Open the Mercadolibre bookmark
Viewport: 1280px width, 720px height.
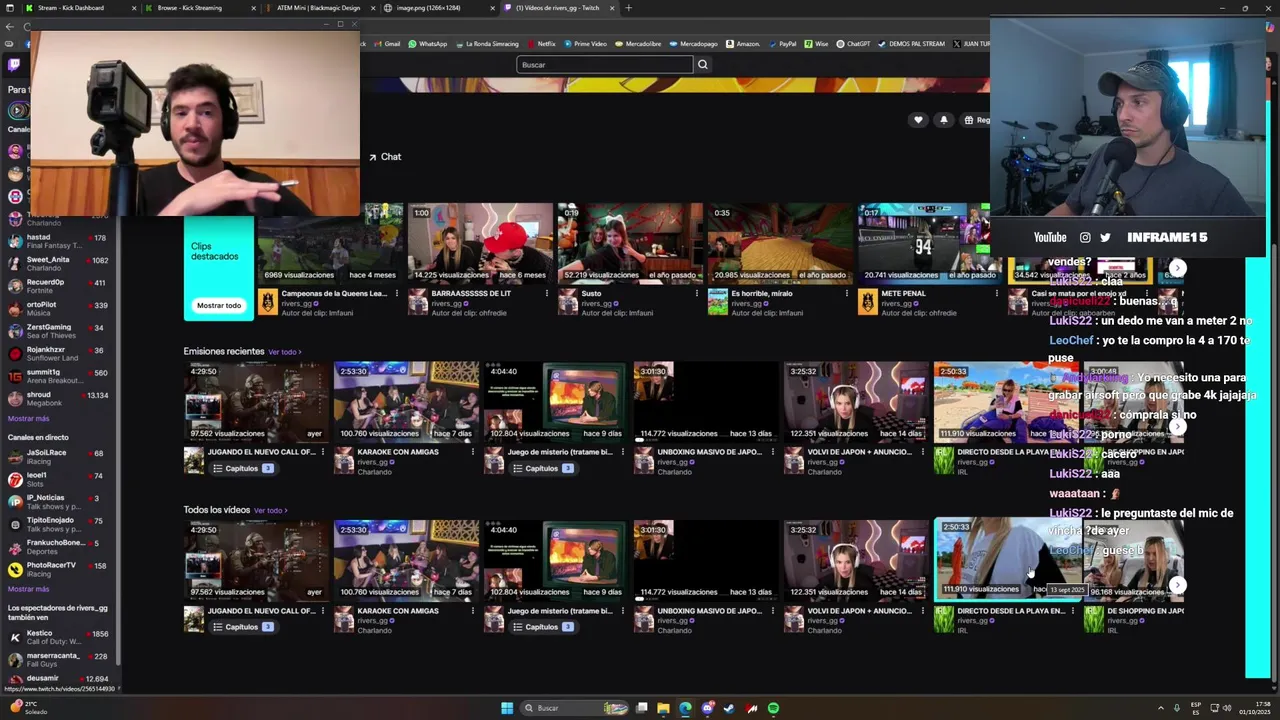click(637, 44)
